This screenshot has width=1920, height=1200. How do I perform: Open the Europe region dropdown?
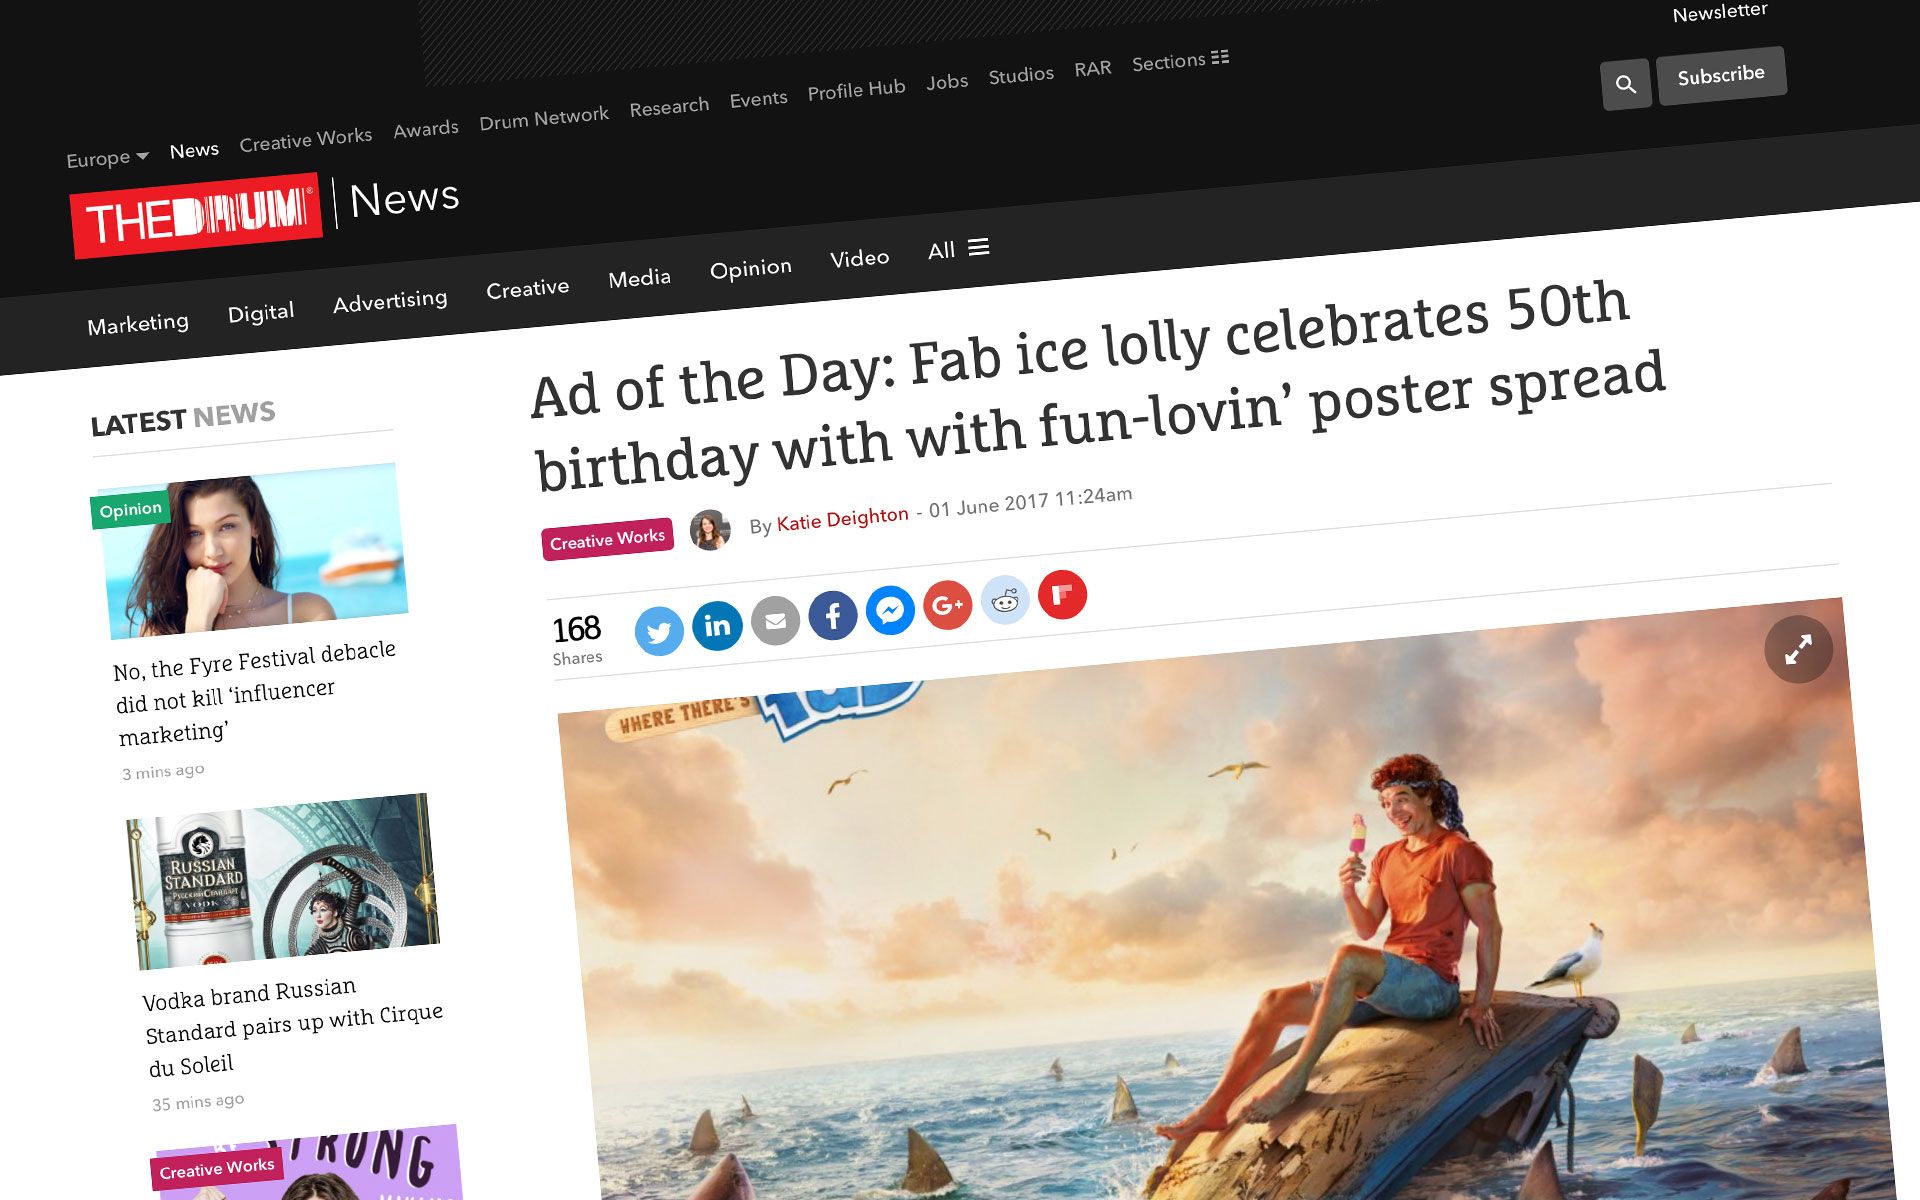tap(107, 158)
